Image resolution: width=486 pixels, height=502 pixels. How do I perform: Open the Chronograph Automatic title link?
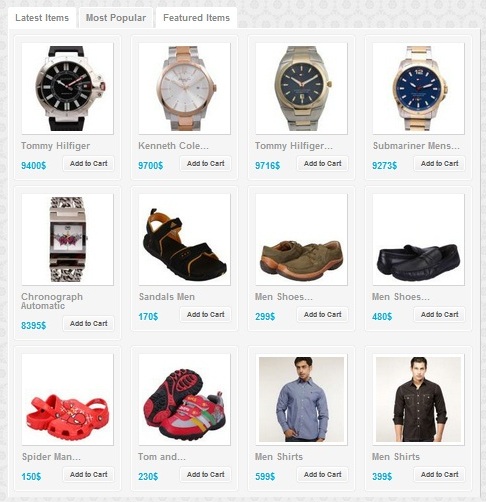[x=52, y=301]
